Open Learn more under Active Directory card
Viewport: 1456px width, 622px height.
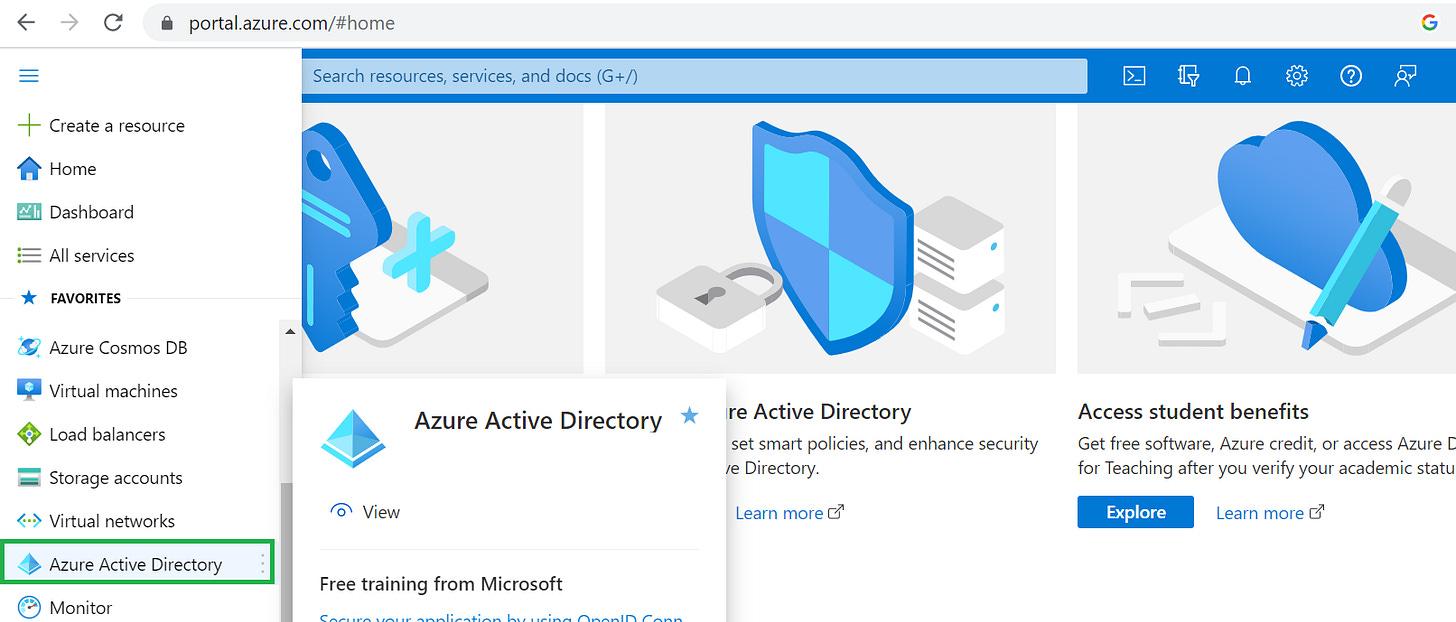coord(789,513)
